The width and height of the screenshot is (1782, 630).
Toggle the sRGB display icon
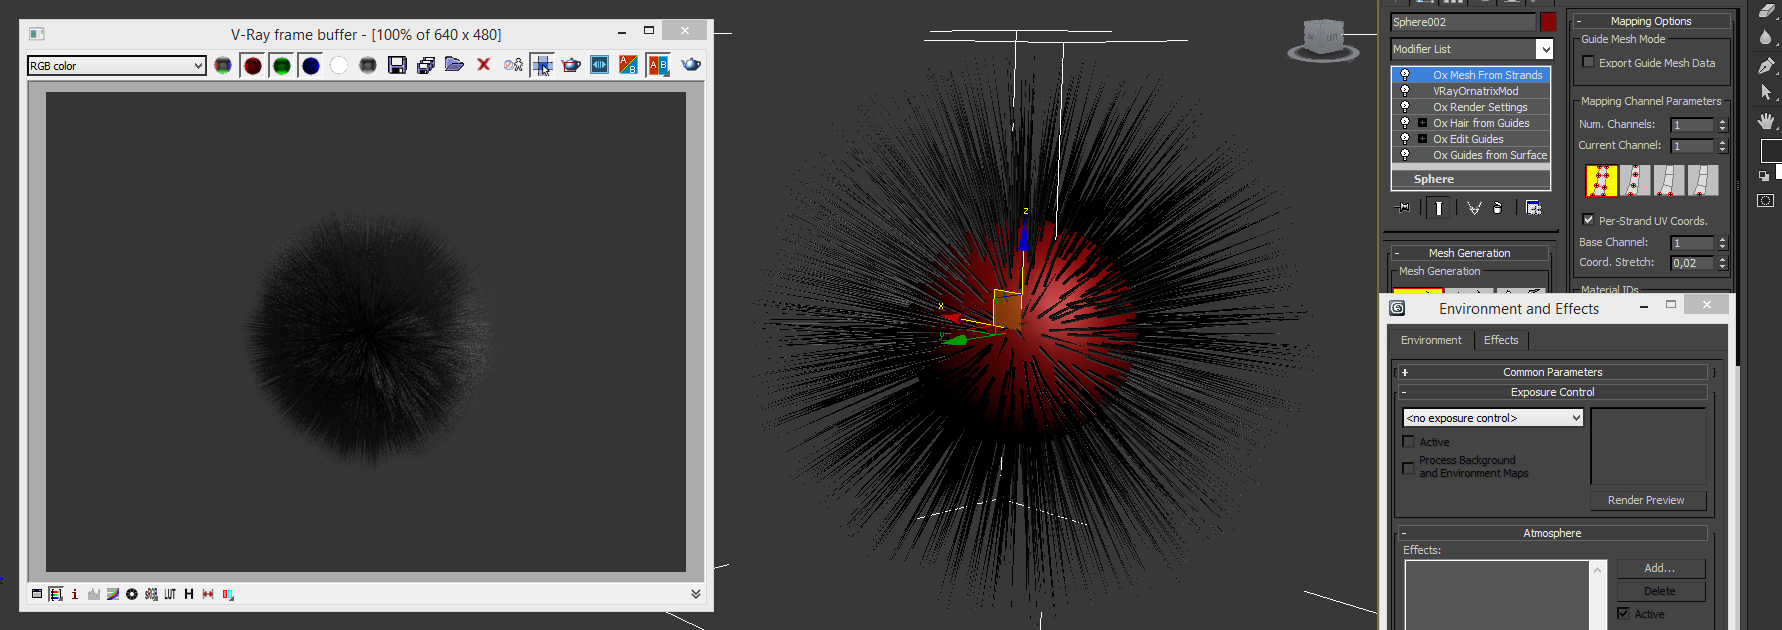151,594
